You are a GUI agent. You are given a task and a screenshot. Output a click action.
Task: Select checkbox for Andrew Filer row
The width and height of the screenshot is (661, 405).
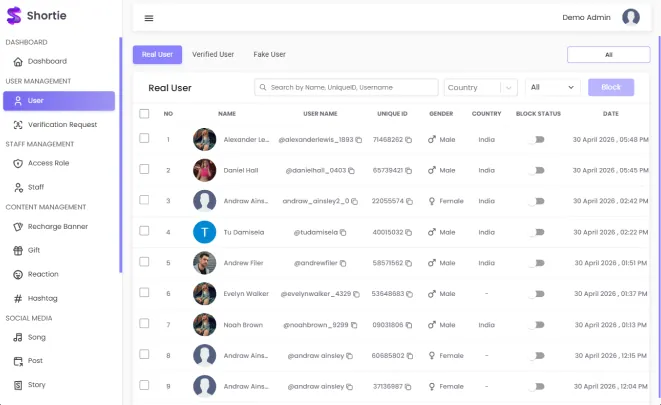(x=144, y=262)
